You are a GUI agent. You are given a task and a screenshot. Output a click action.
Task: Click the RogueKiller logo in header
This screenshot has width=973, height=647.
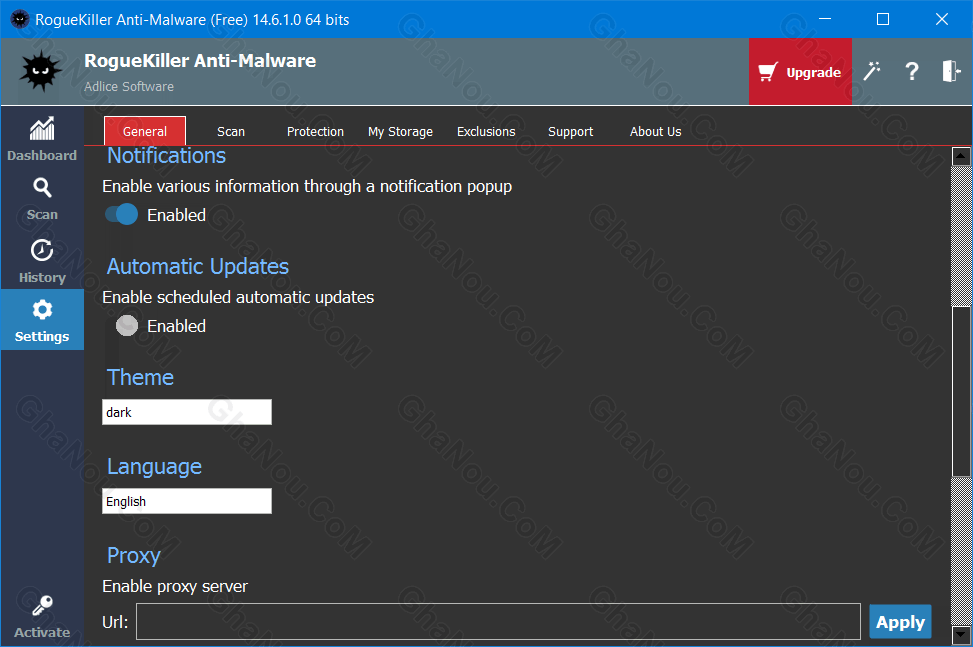click(40, 71)
